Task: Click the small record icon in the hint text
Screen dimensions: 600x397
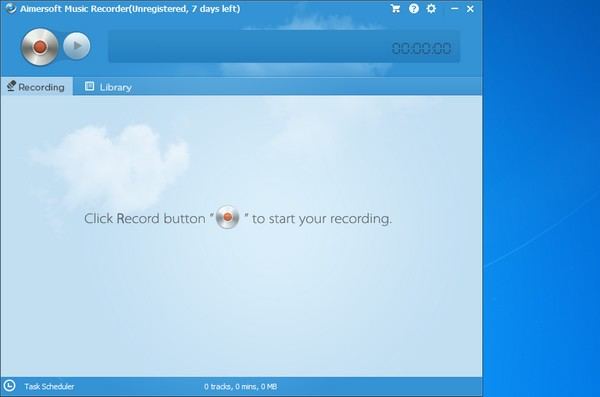Action: pos(227,218)
